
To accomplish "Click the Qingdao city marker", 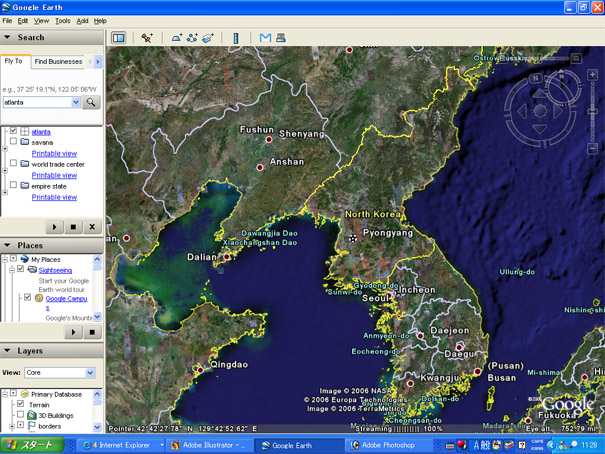I will tap(200, 370).
